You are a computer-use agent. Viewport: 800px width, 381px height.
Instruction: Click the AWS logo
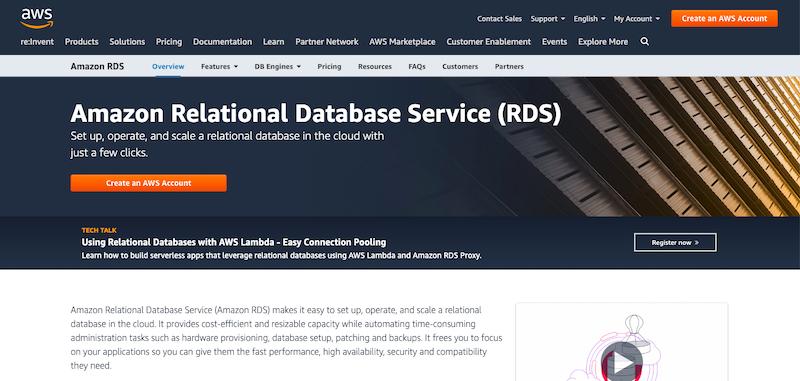pyautogui.click(x=37, y=18)
